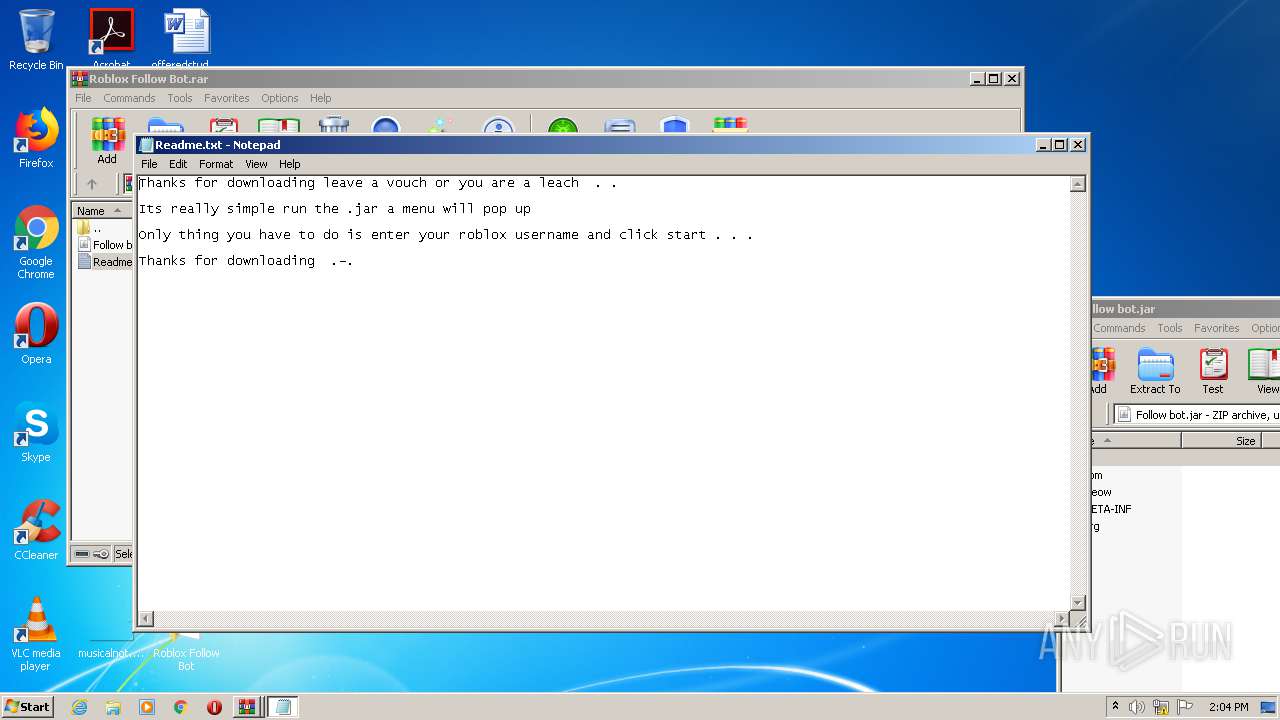Open Windows Explorer folder from the taskbar
This screenshot has height=720, width=1280.
click(x=113, y=707)
